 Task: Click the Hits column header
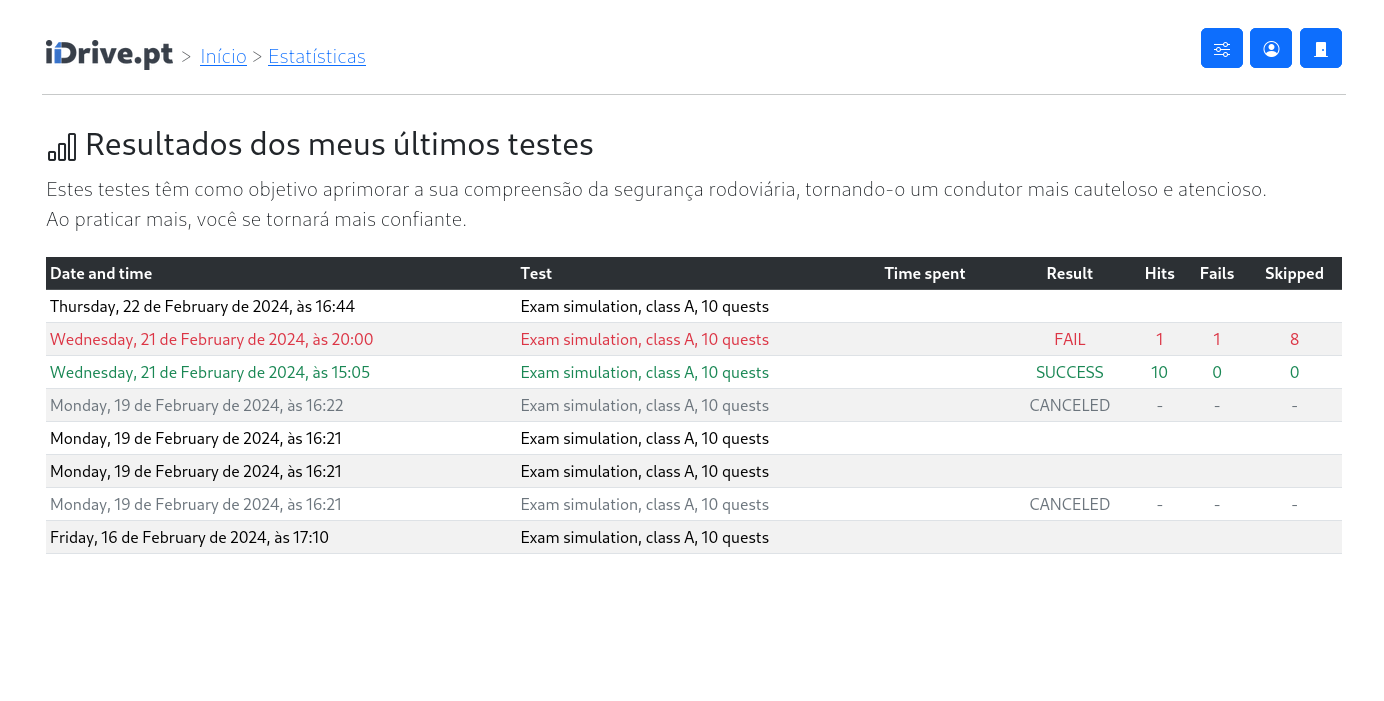(x=1159, y=274)
